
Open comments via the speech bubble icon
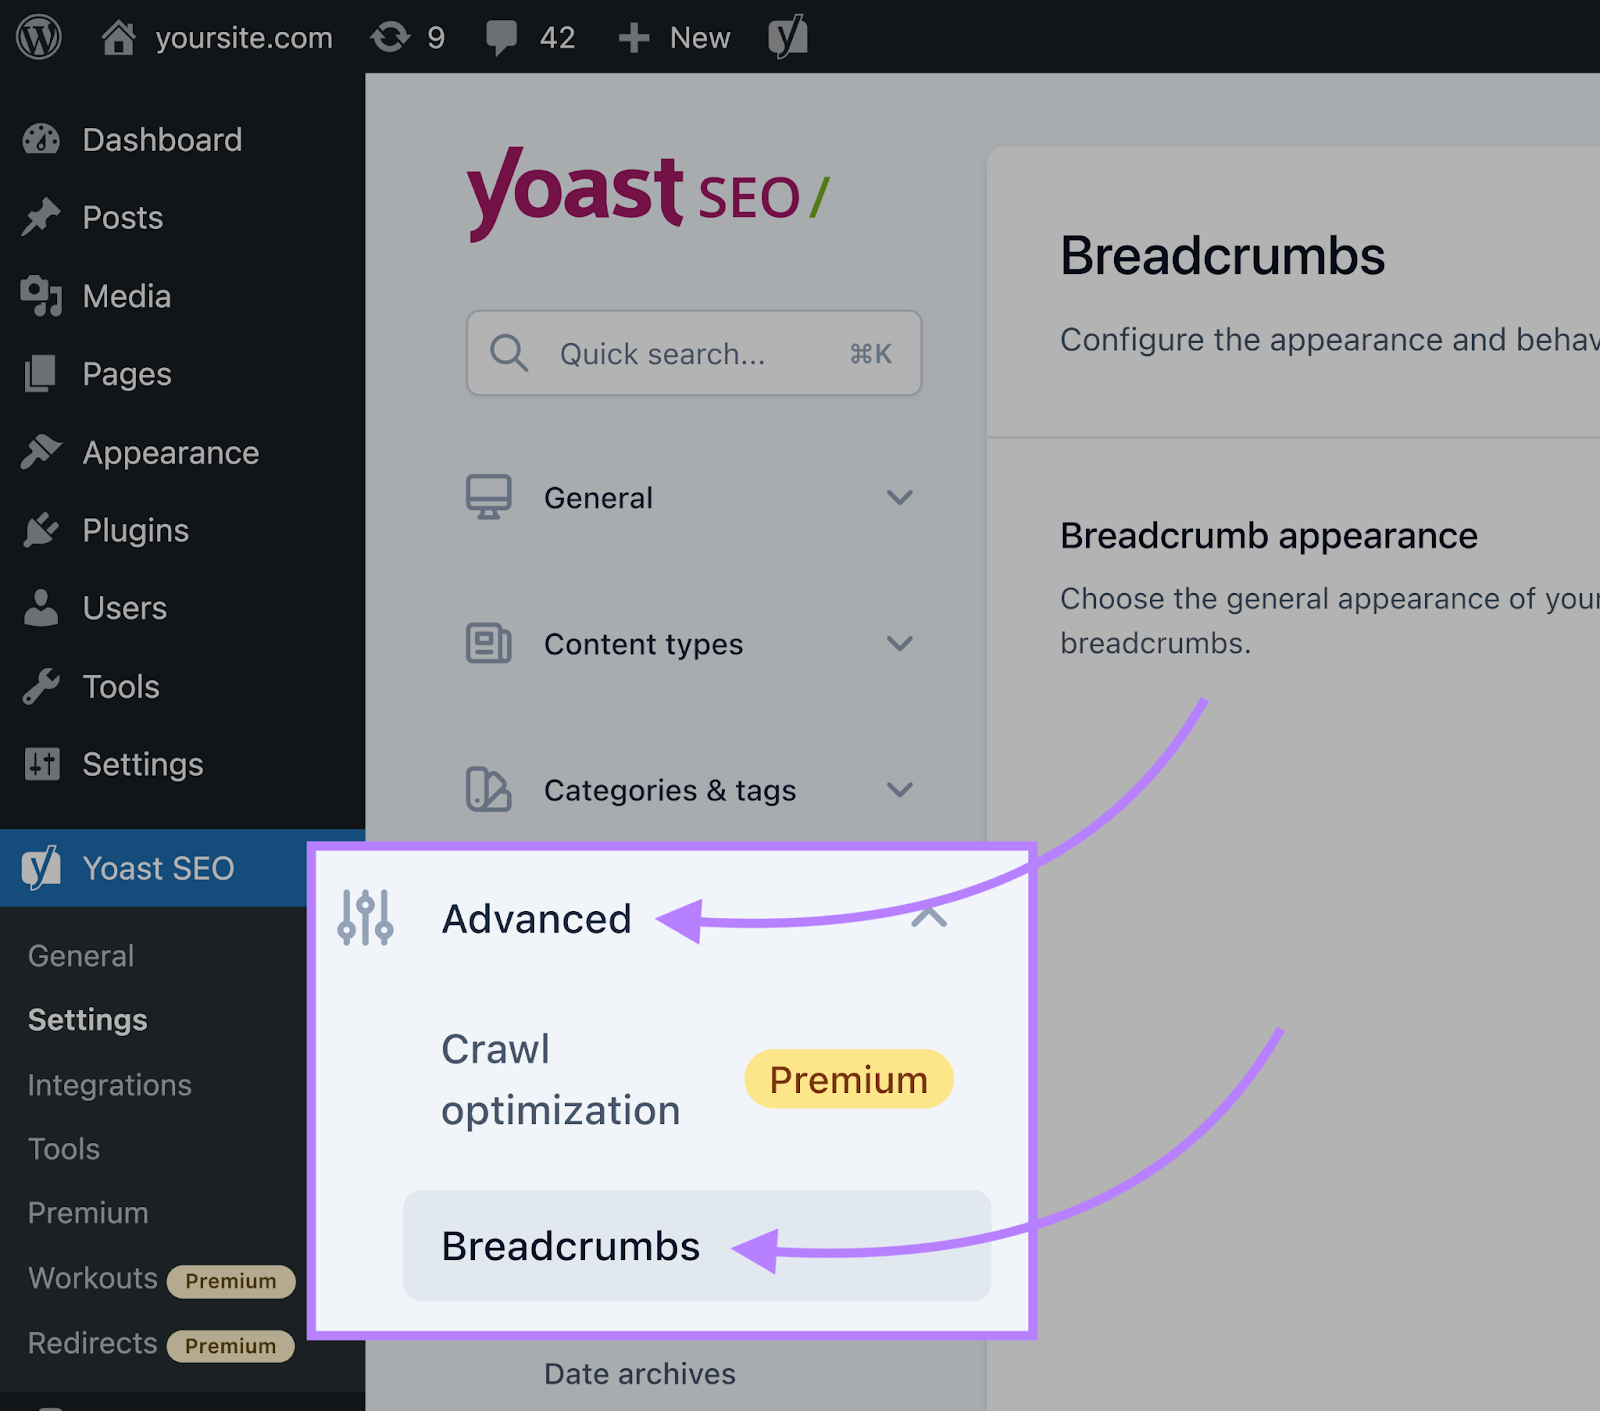tap(504, 37)
